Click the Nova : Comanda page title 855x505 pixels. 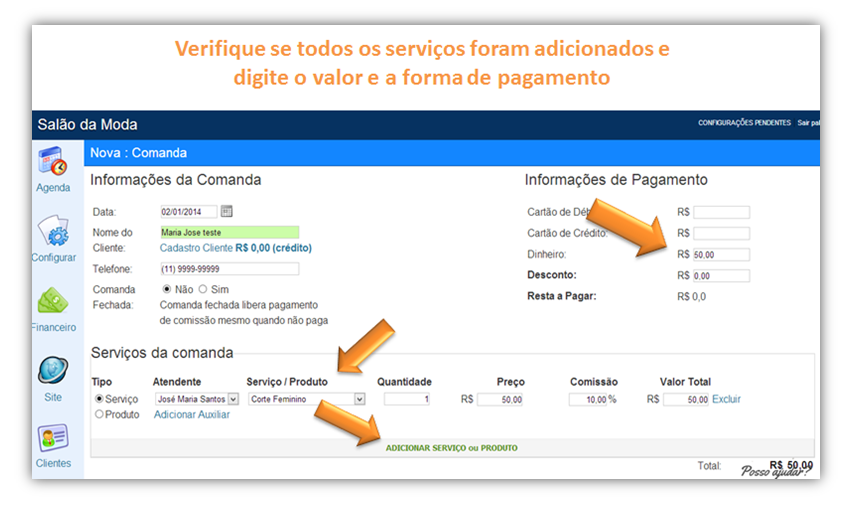139,153
